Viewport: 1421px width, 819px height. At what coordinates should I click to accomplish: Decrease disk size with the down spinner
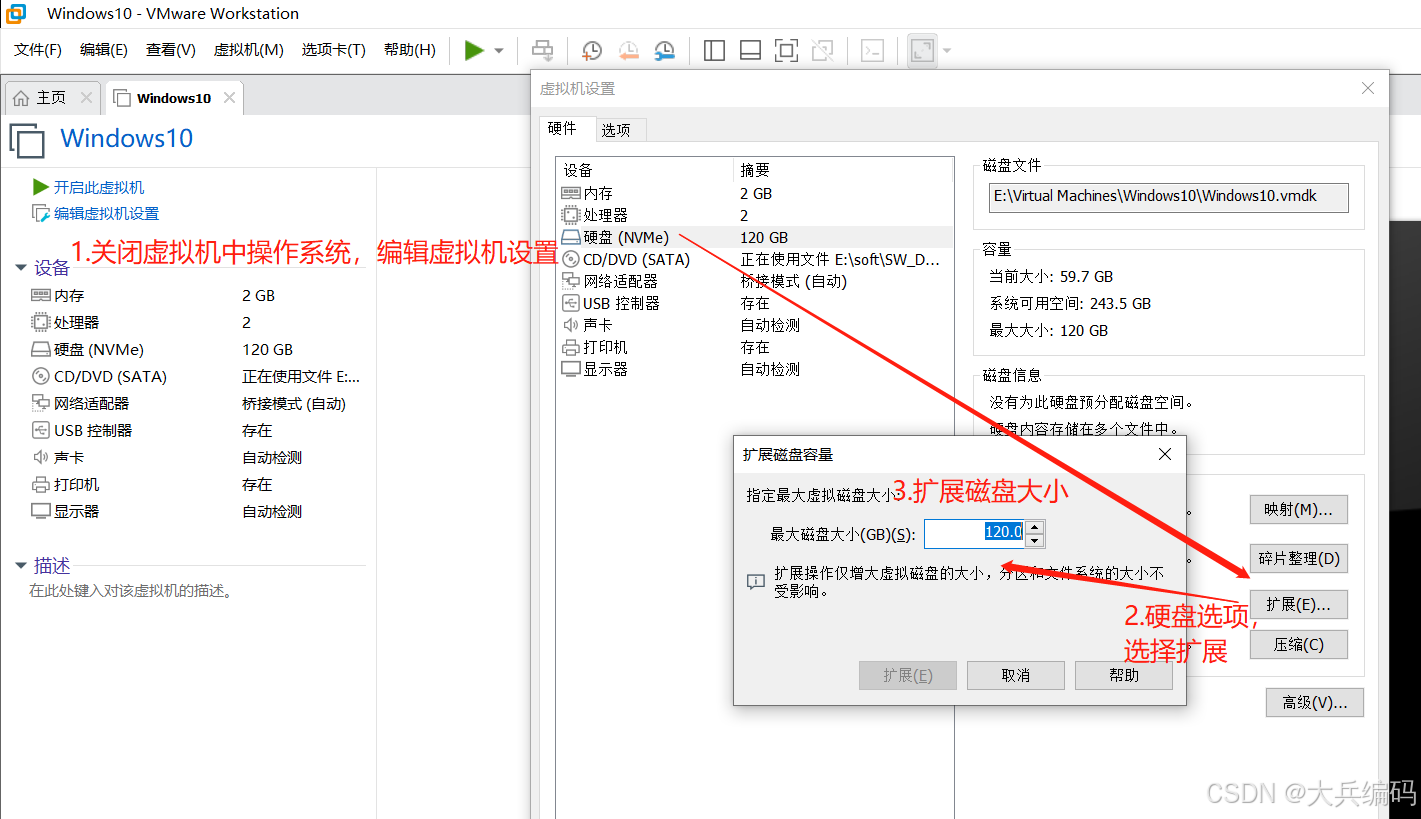(x=1035, y=541)
